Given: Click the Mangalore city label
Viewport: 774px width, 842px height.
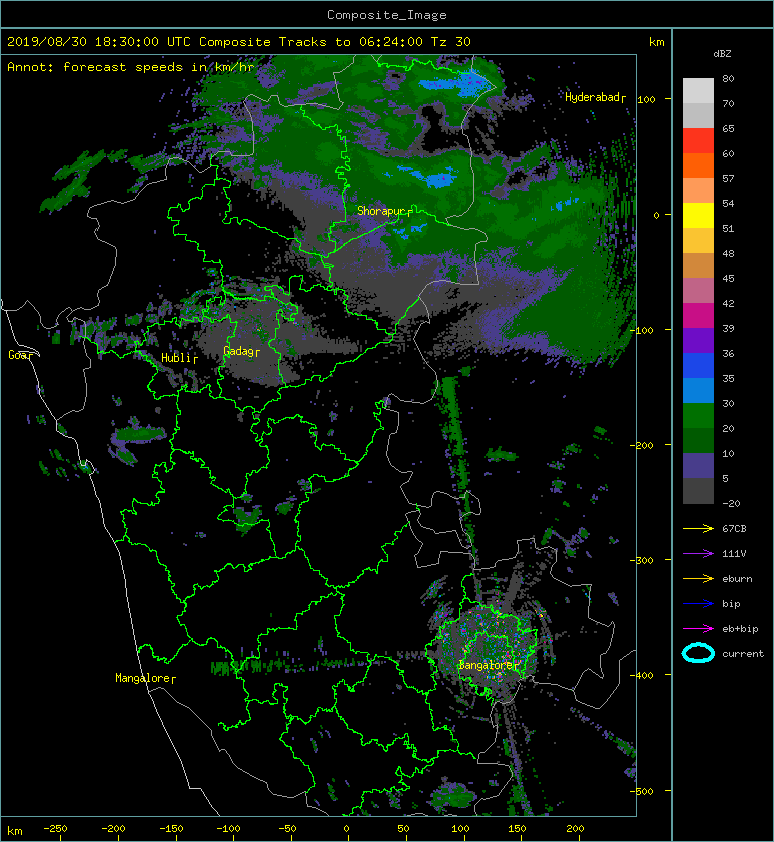Looking at the screenshot, I should pos(143,678).
